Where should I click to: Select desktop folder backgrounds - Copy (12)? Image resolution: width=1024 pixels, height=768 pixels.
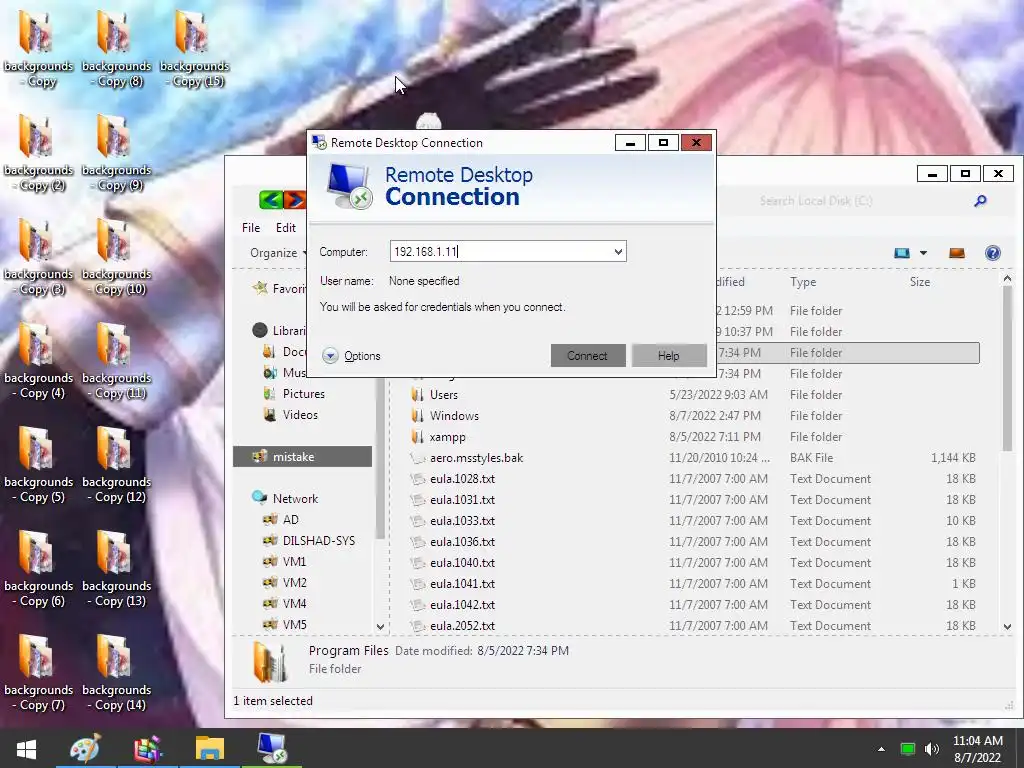coord(116,464)
